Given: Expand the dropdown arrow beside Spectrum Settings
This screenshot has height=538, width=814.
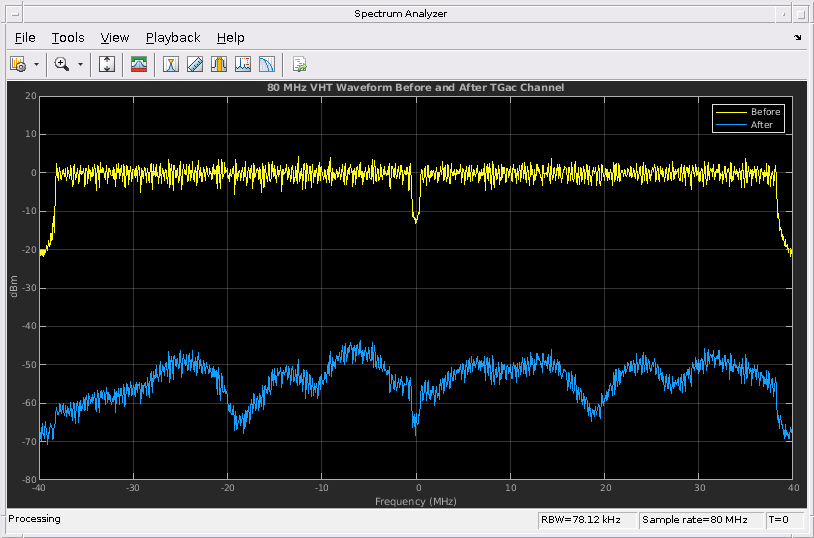Looking at the screenshot, I should coord(37,64).
